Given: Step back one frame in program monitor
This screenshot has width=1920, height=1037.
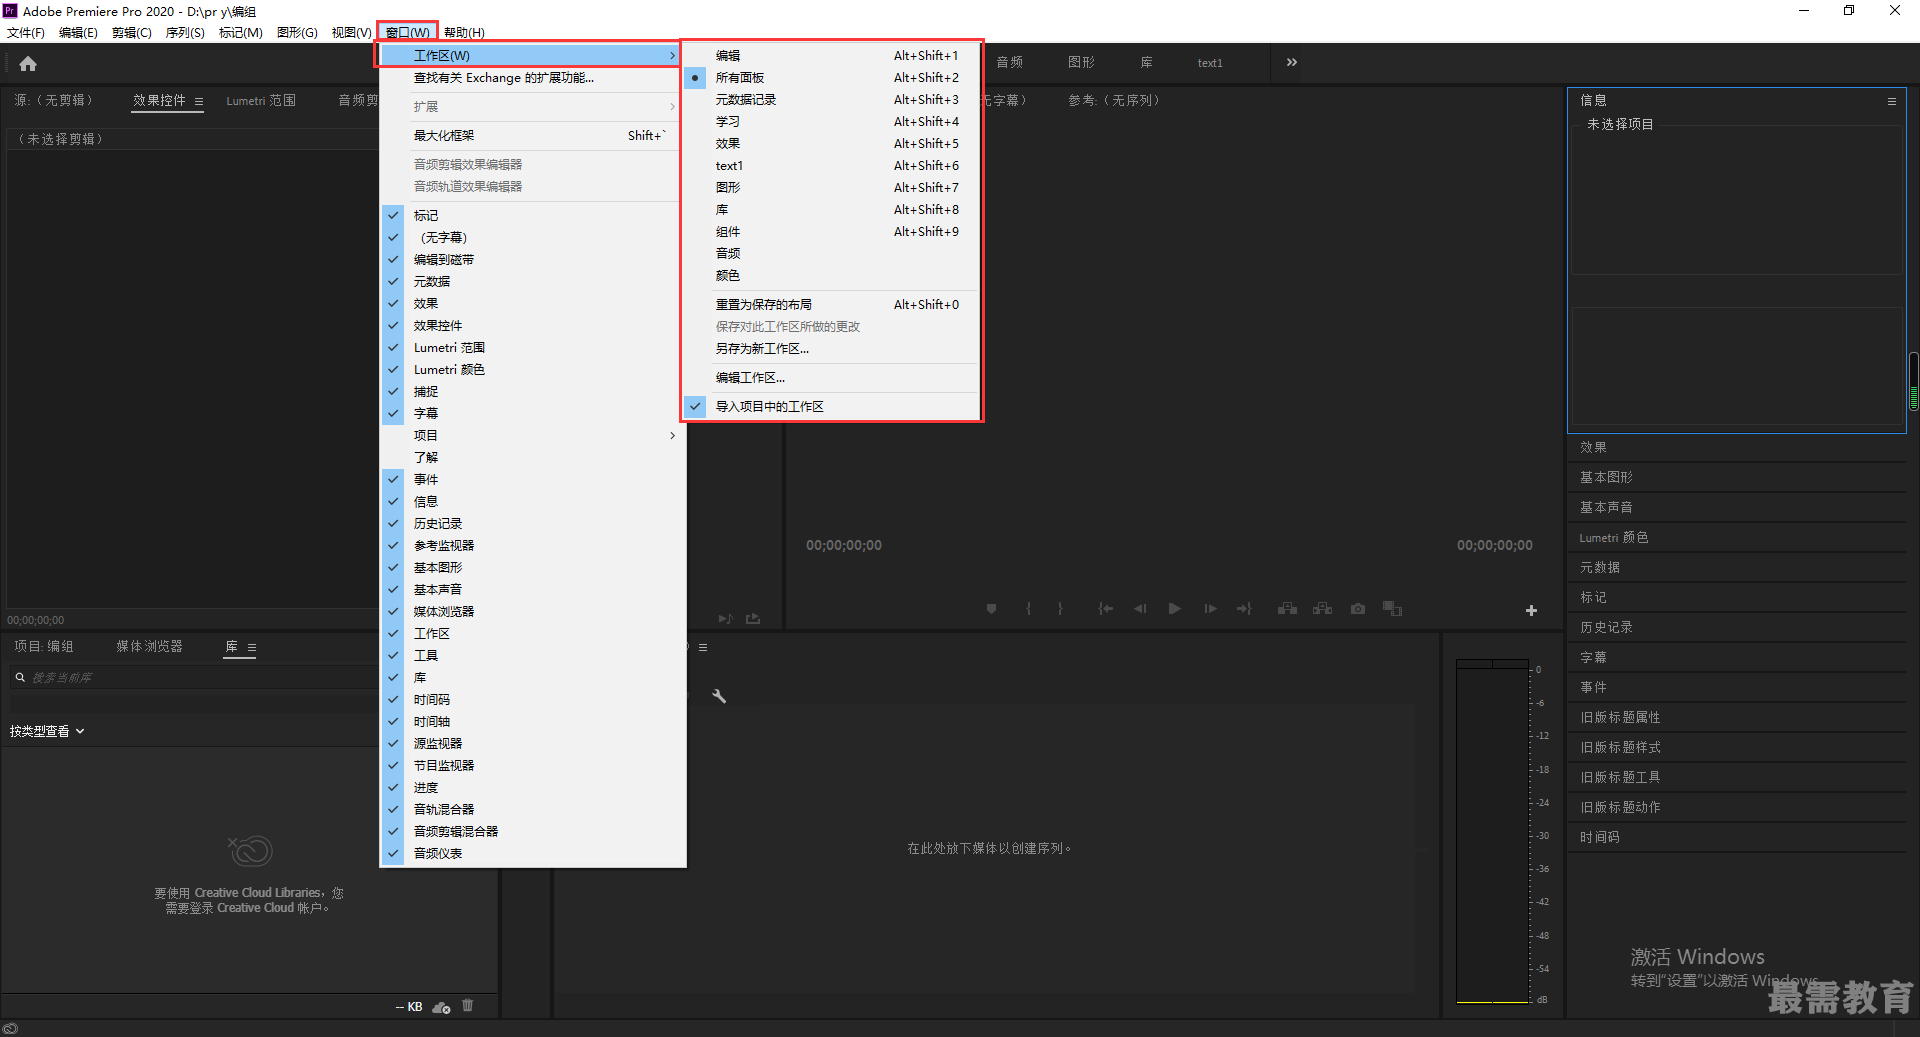Looking at the screenshot, I should click(x=1140, y=608).
